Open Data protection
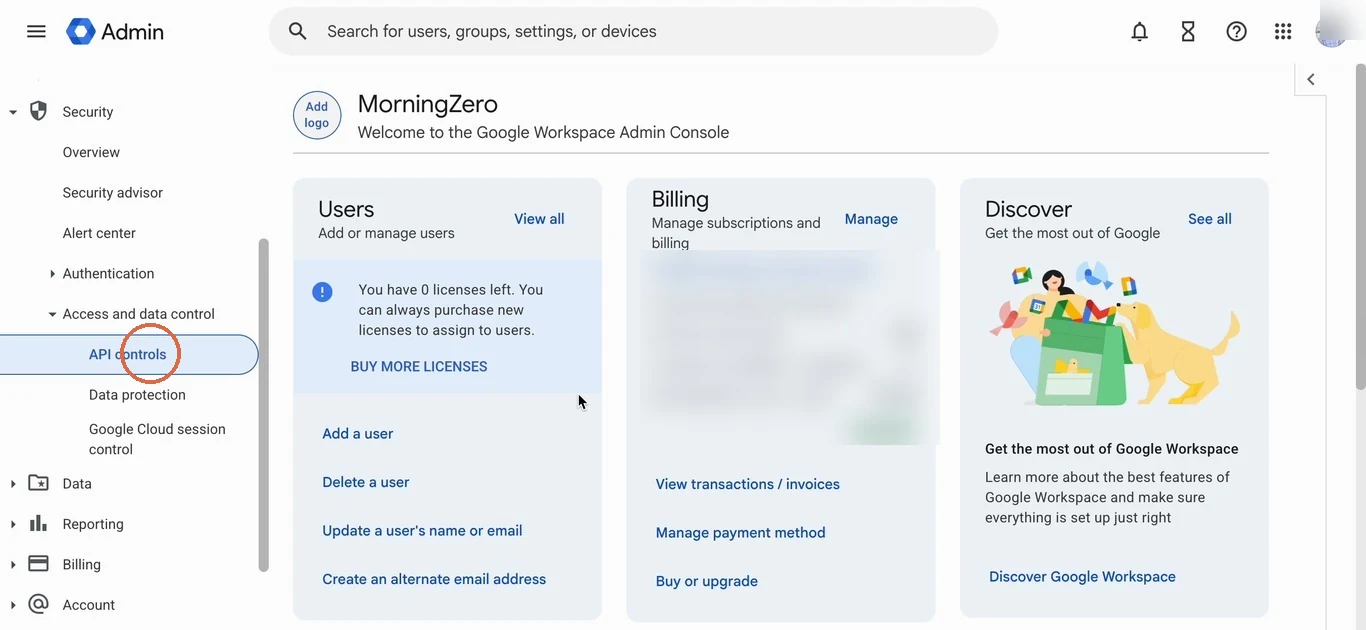The image size is (1366, 630). click(x=137, y=395)
